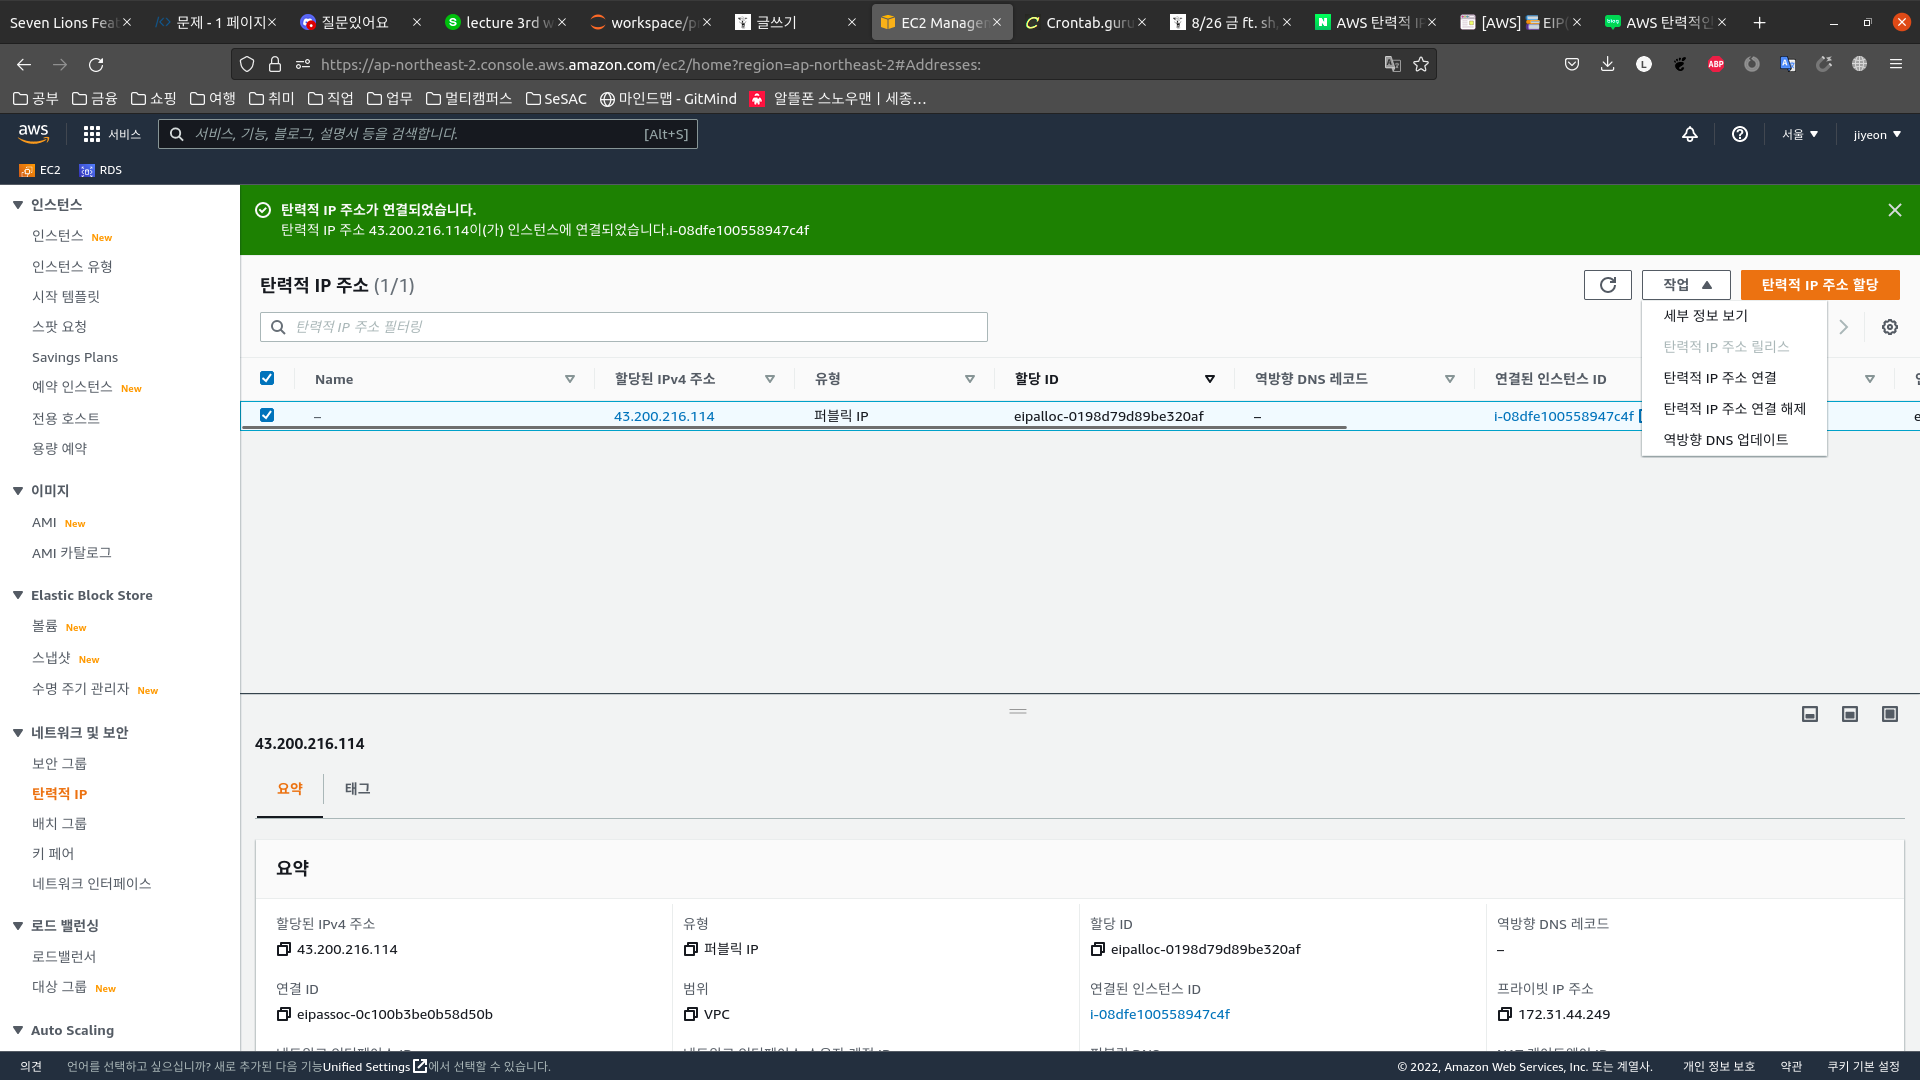This screenshot has height=1080, width=1920.
Task: Open the 서울 region dropdown
Action: coord(1799,134)
